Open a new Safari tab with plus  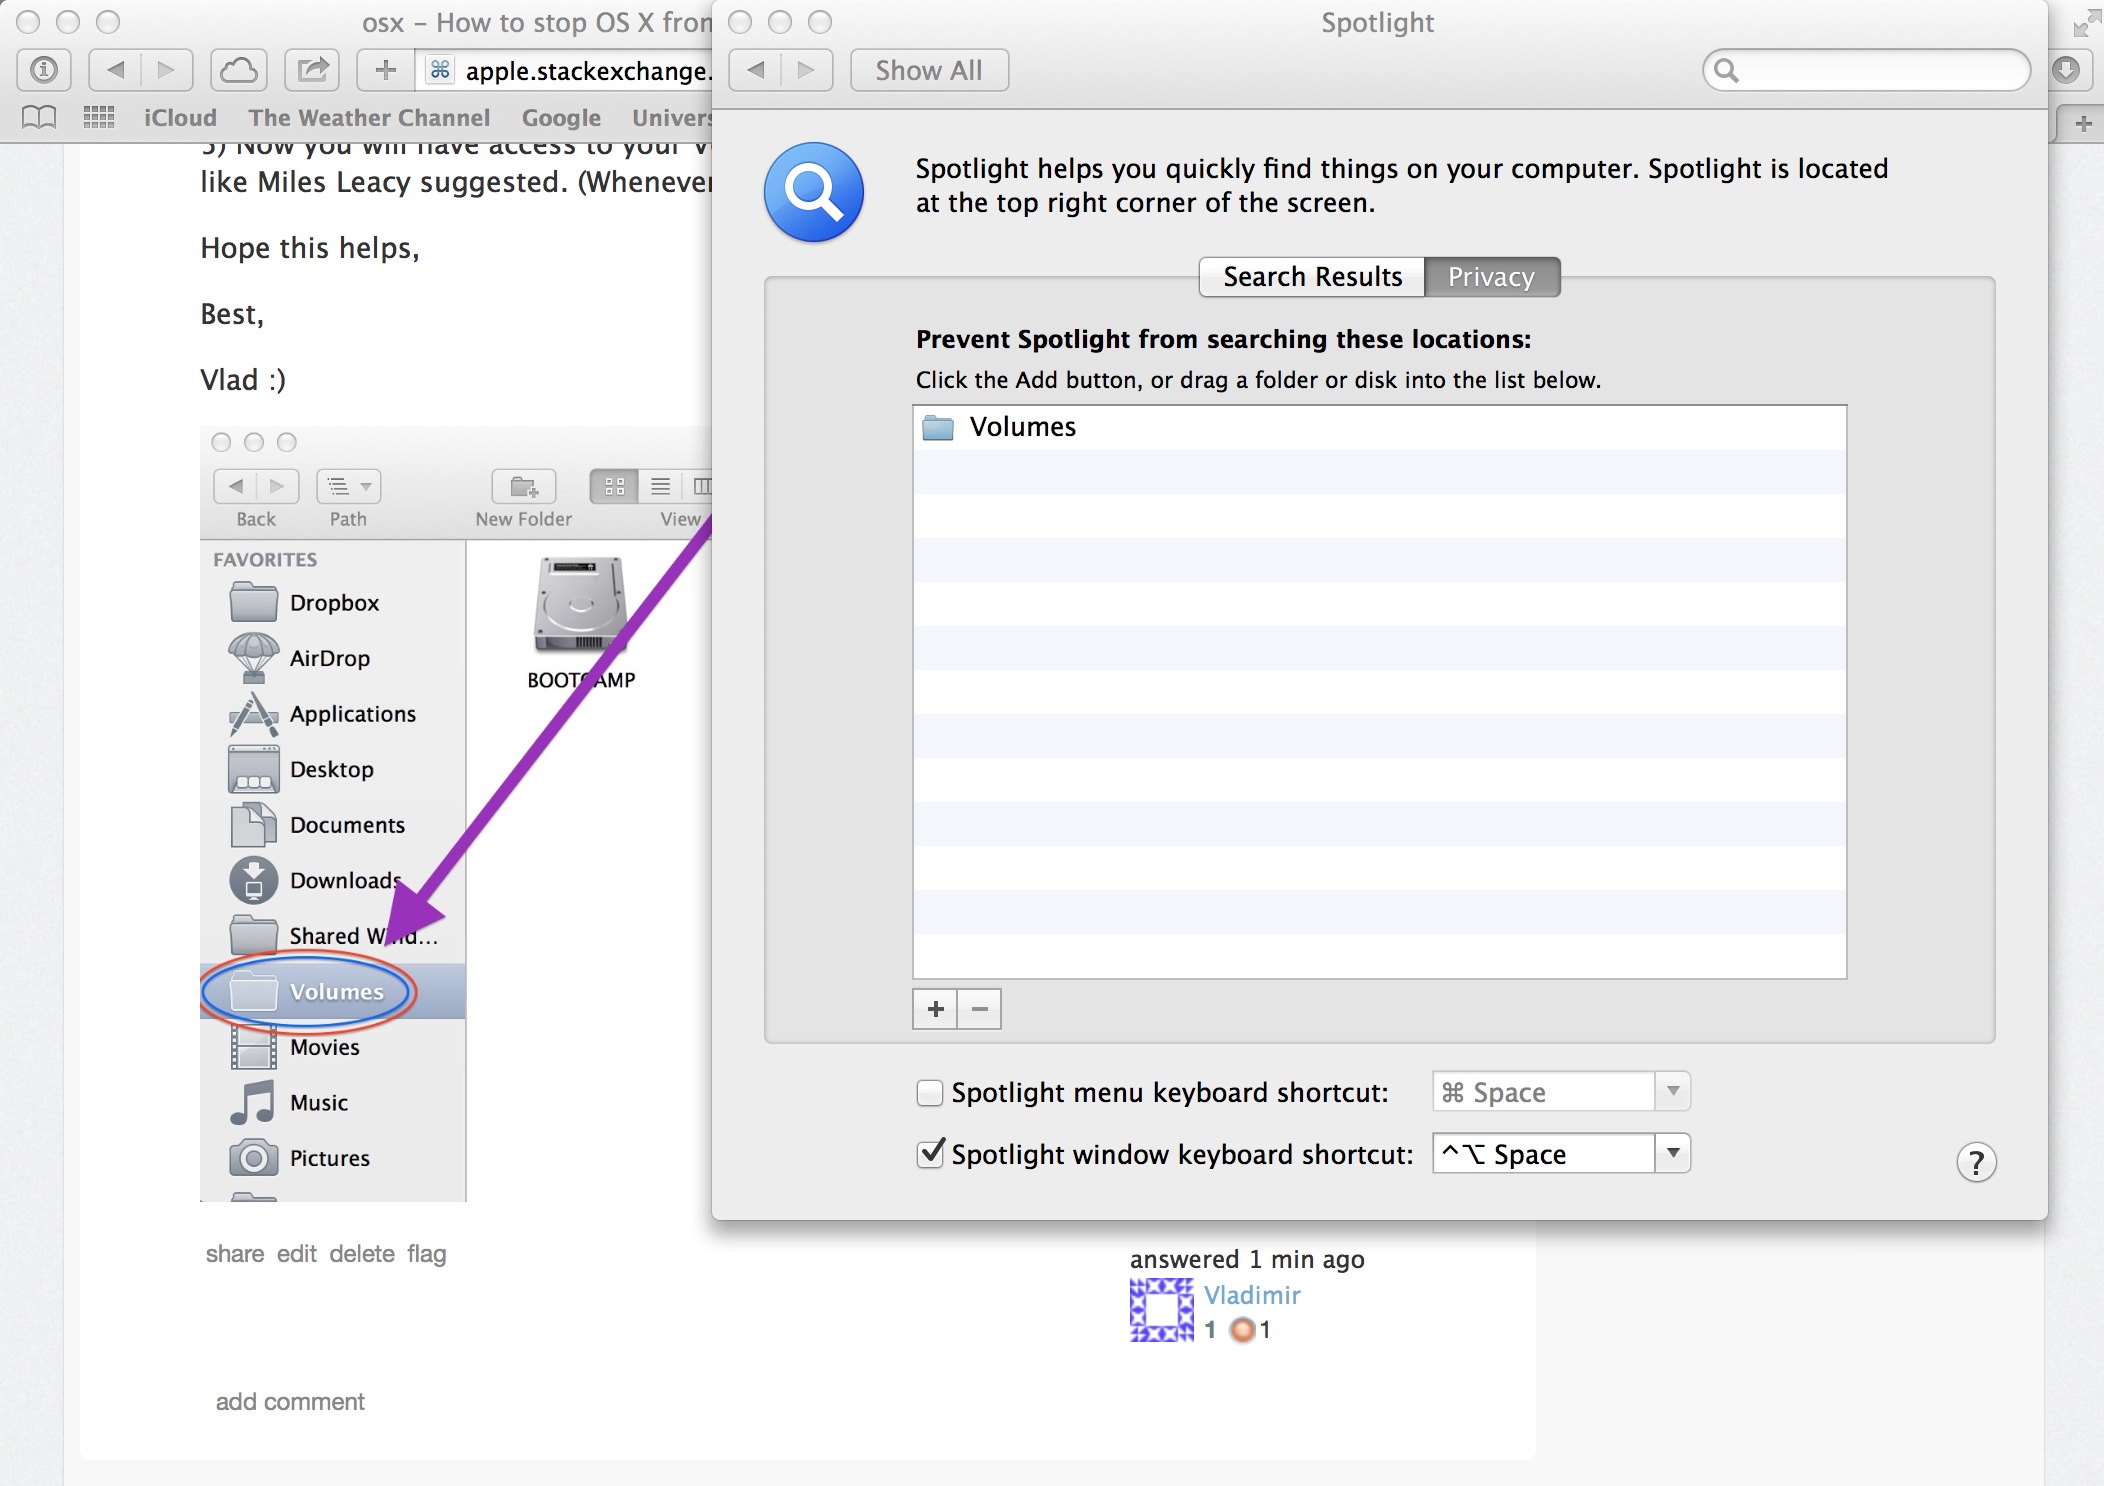(x=2083, y=124)
